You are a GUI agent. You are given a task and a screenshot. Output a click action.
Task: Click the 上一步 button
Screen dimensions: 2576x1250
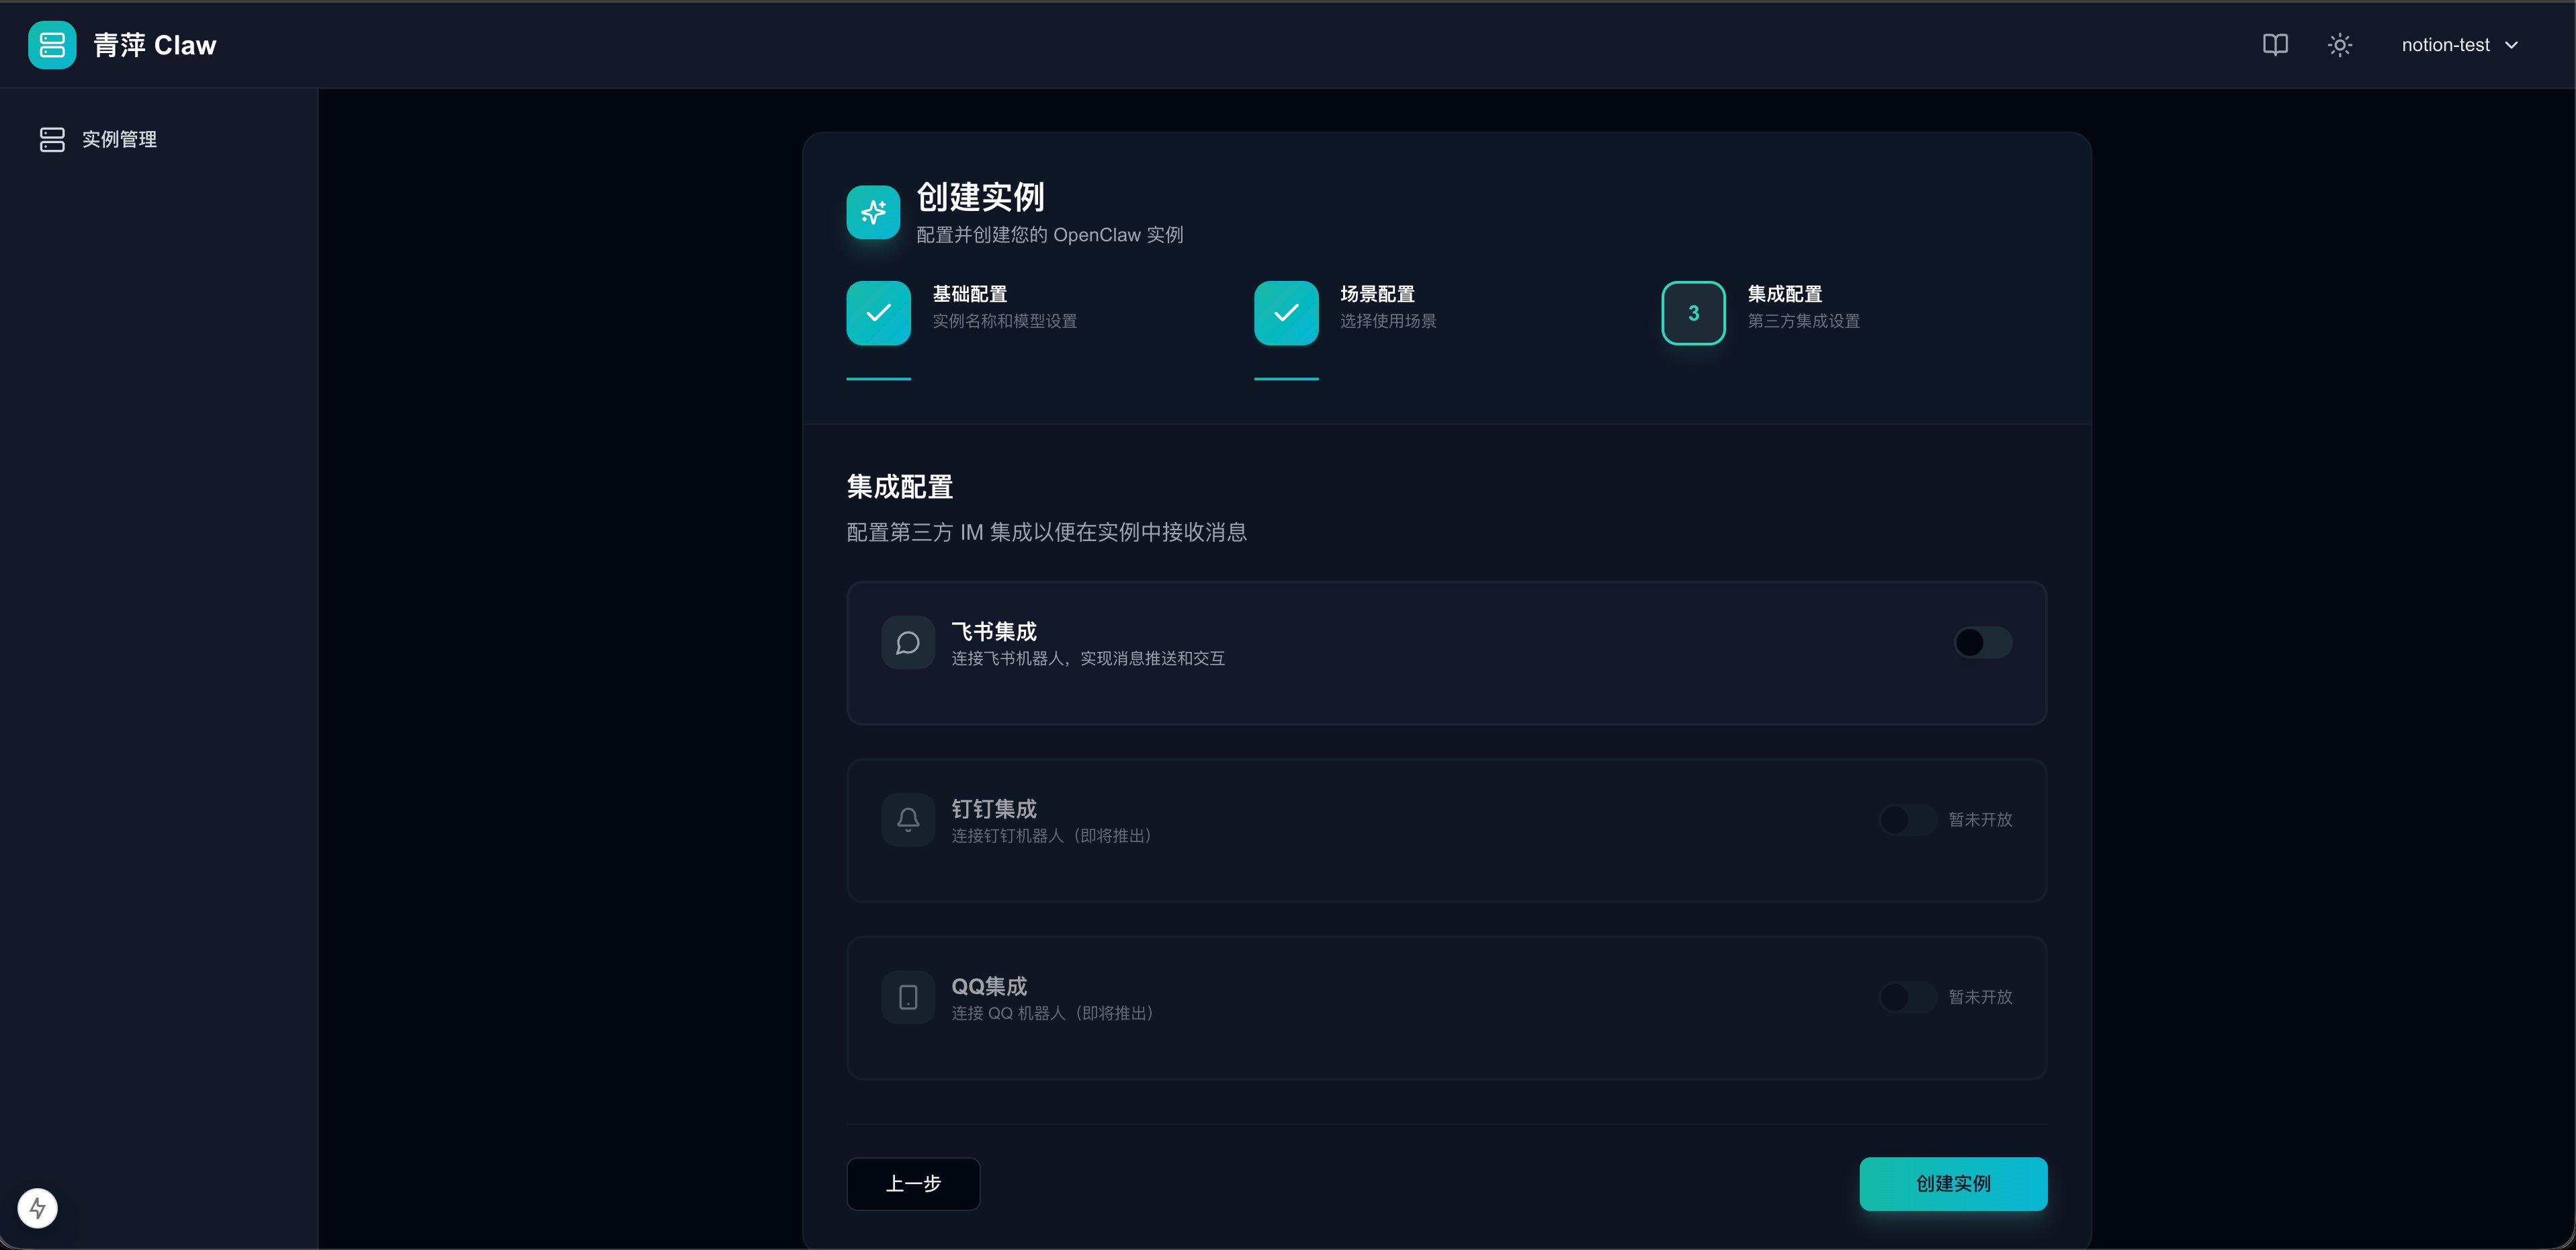click(x=913, y=1184)
